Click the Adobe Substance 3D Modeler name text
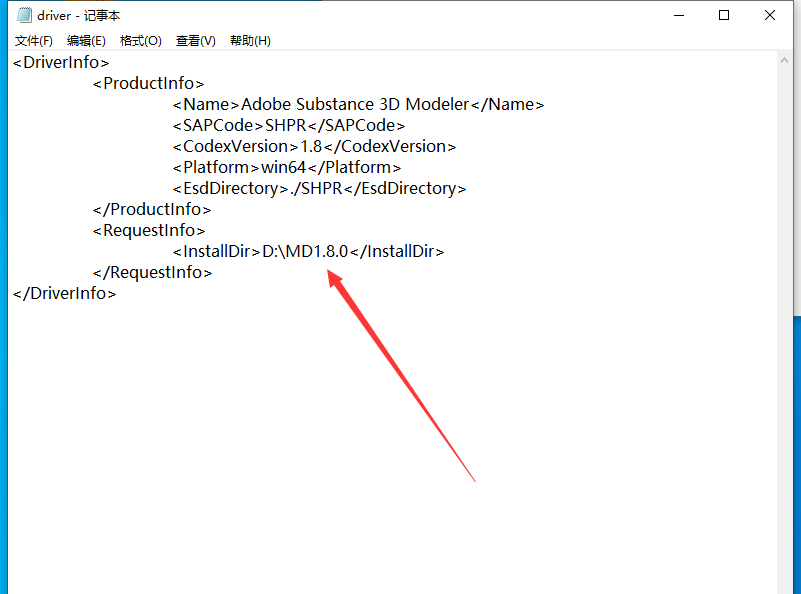The image size is (801, 594). pos(355,105)
